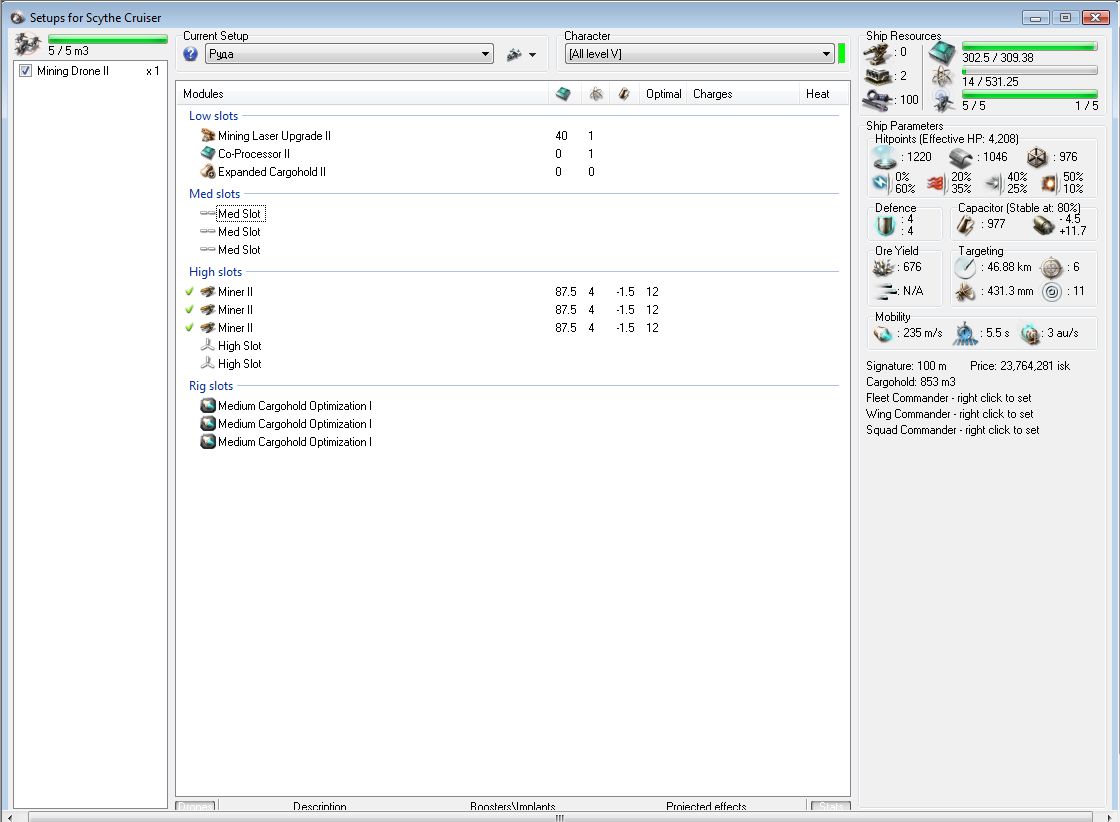This screenshot has height=822, width=1120.
Task: Click the shield hitpoints icon
Action: [884, 157]
